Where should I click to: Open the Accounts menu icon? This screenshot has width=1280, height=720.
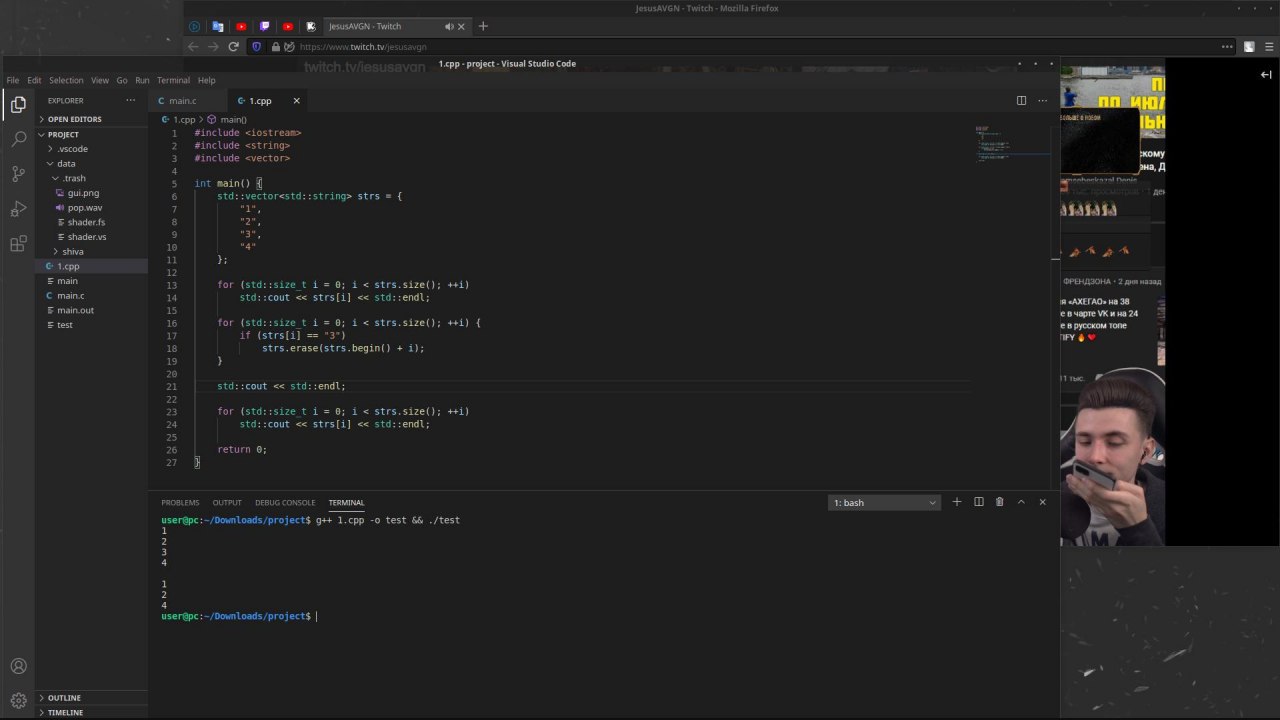pos(18,666)
